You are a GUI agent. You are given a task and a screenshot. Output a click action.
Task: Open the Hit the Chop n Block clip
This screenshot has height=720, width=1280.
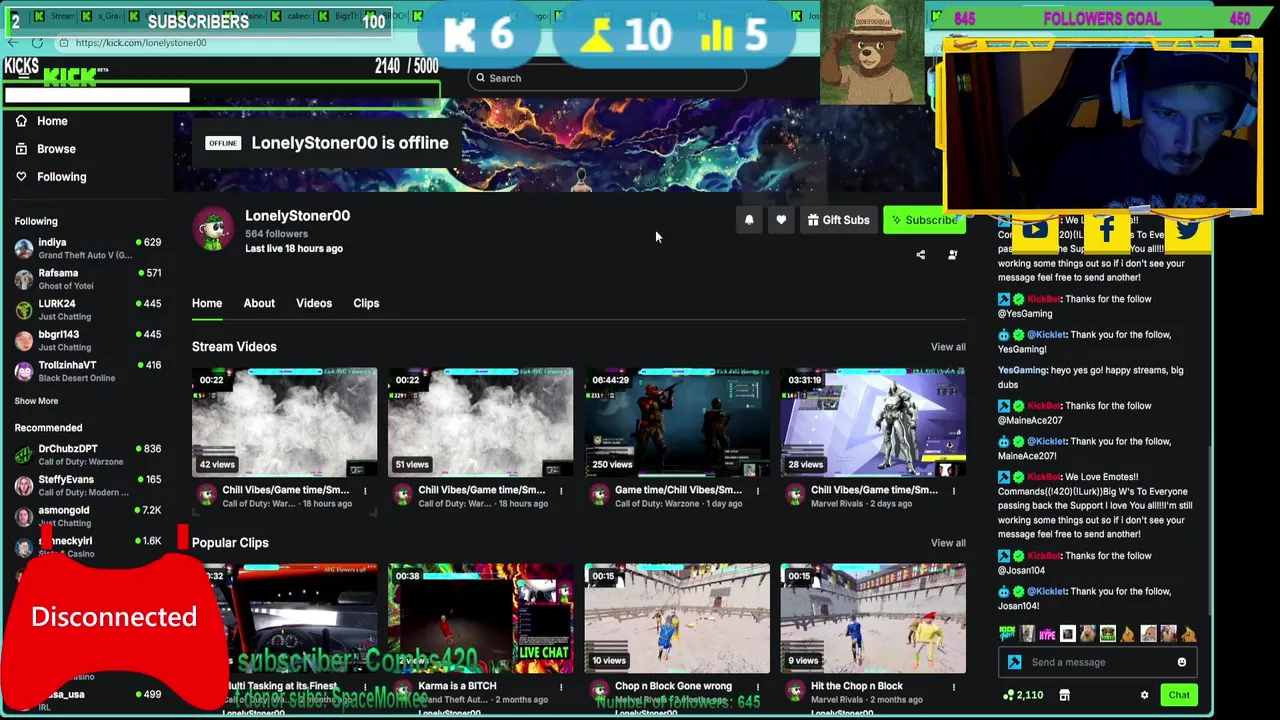tap(873, 618)
